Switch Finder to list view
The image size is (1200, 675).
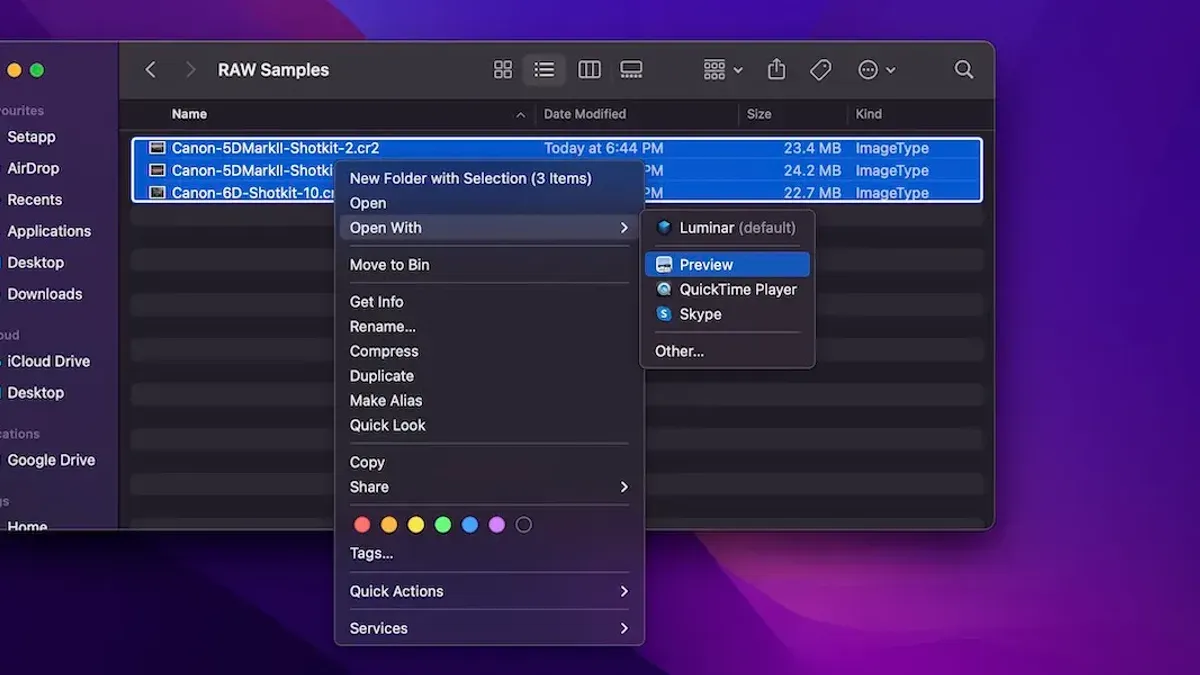[544, 69]
